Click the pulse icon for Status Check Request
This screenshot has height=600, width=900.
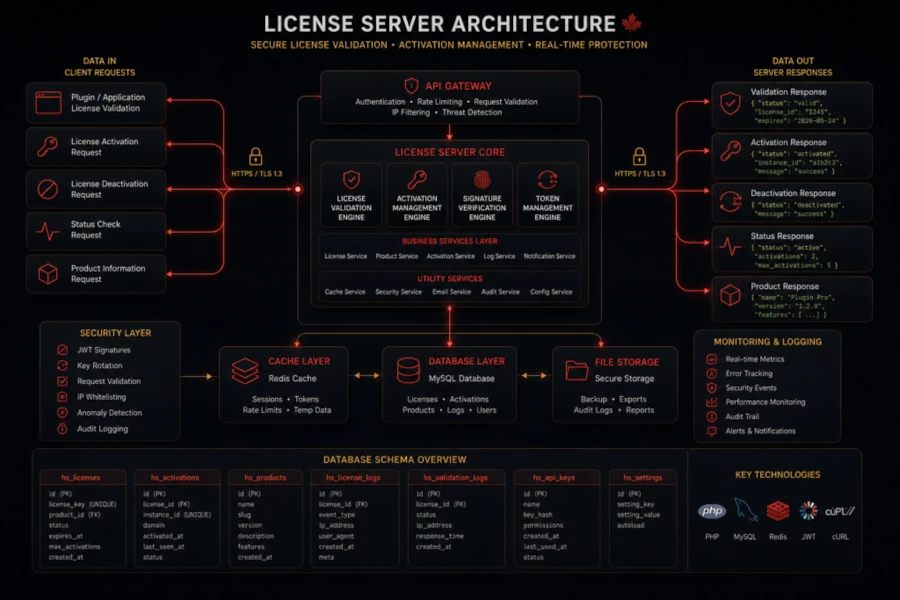point(48,230)
